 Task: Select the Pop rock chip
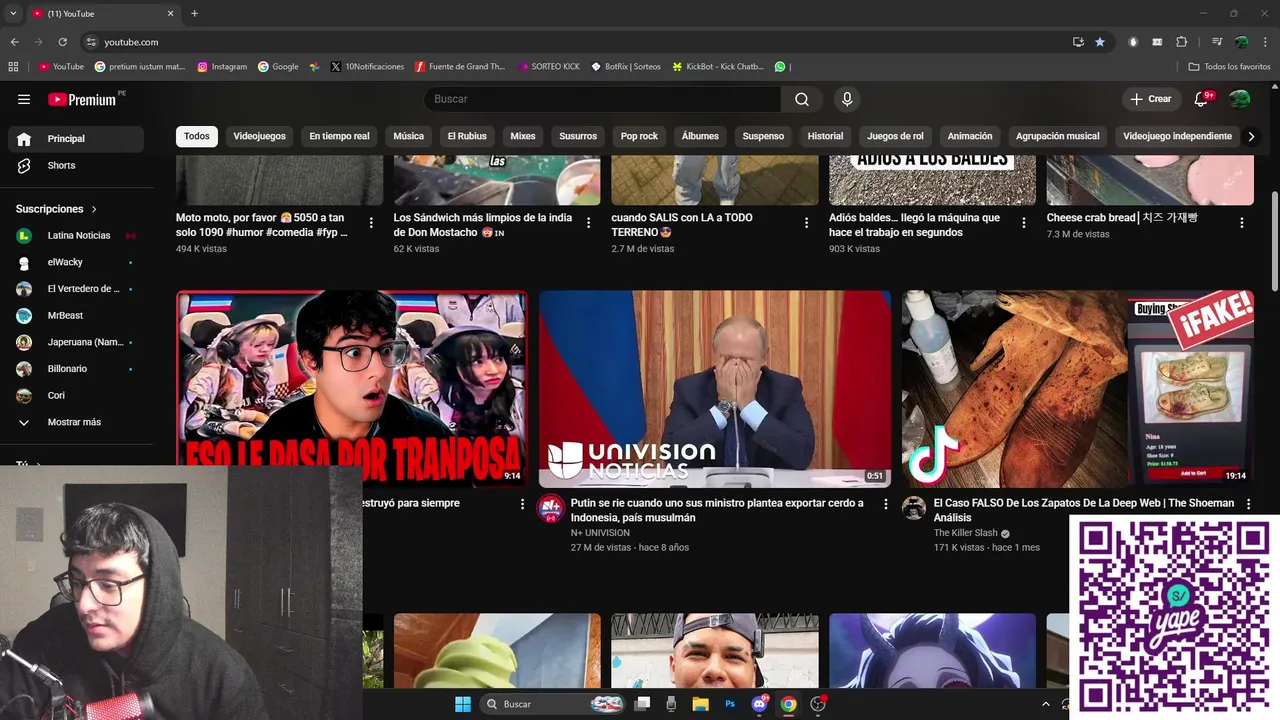(639, 136)
